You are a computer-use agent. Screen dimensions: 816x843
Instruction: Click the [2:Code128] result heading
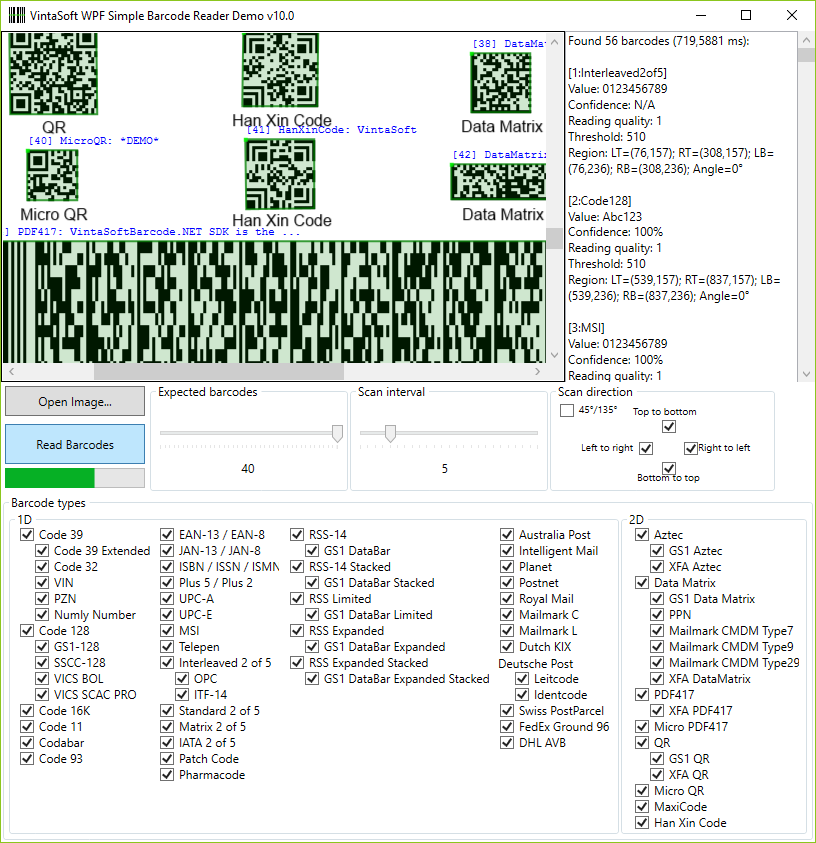tap(600, 201)
